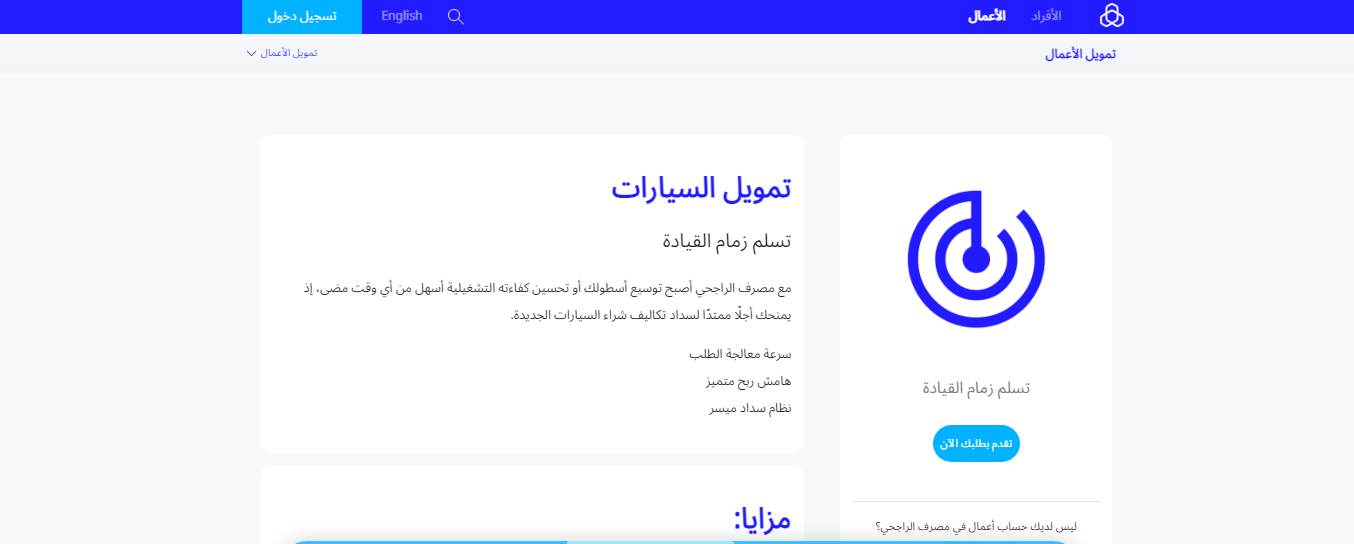Select the الأعمال business tab
Screen dimensions: 1354x544
tap(987, 16)
